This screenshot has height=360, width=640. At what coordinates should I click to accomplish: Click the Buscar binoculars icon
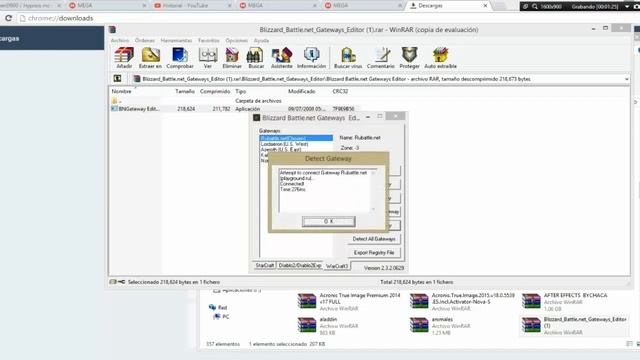click(x=256, y=58)
